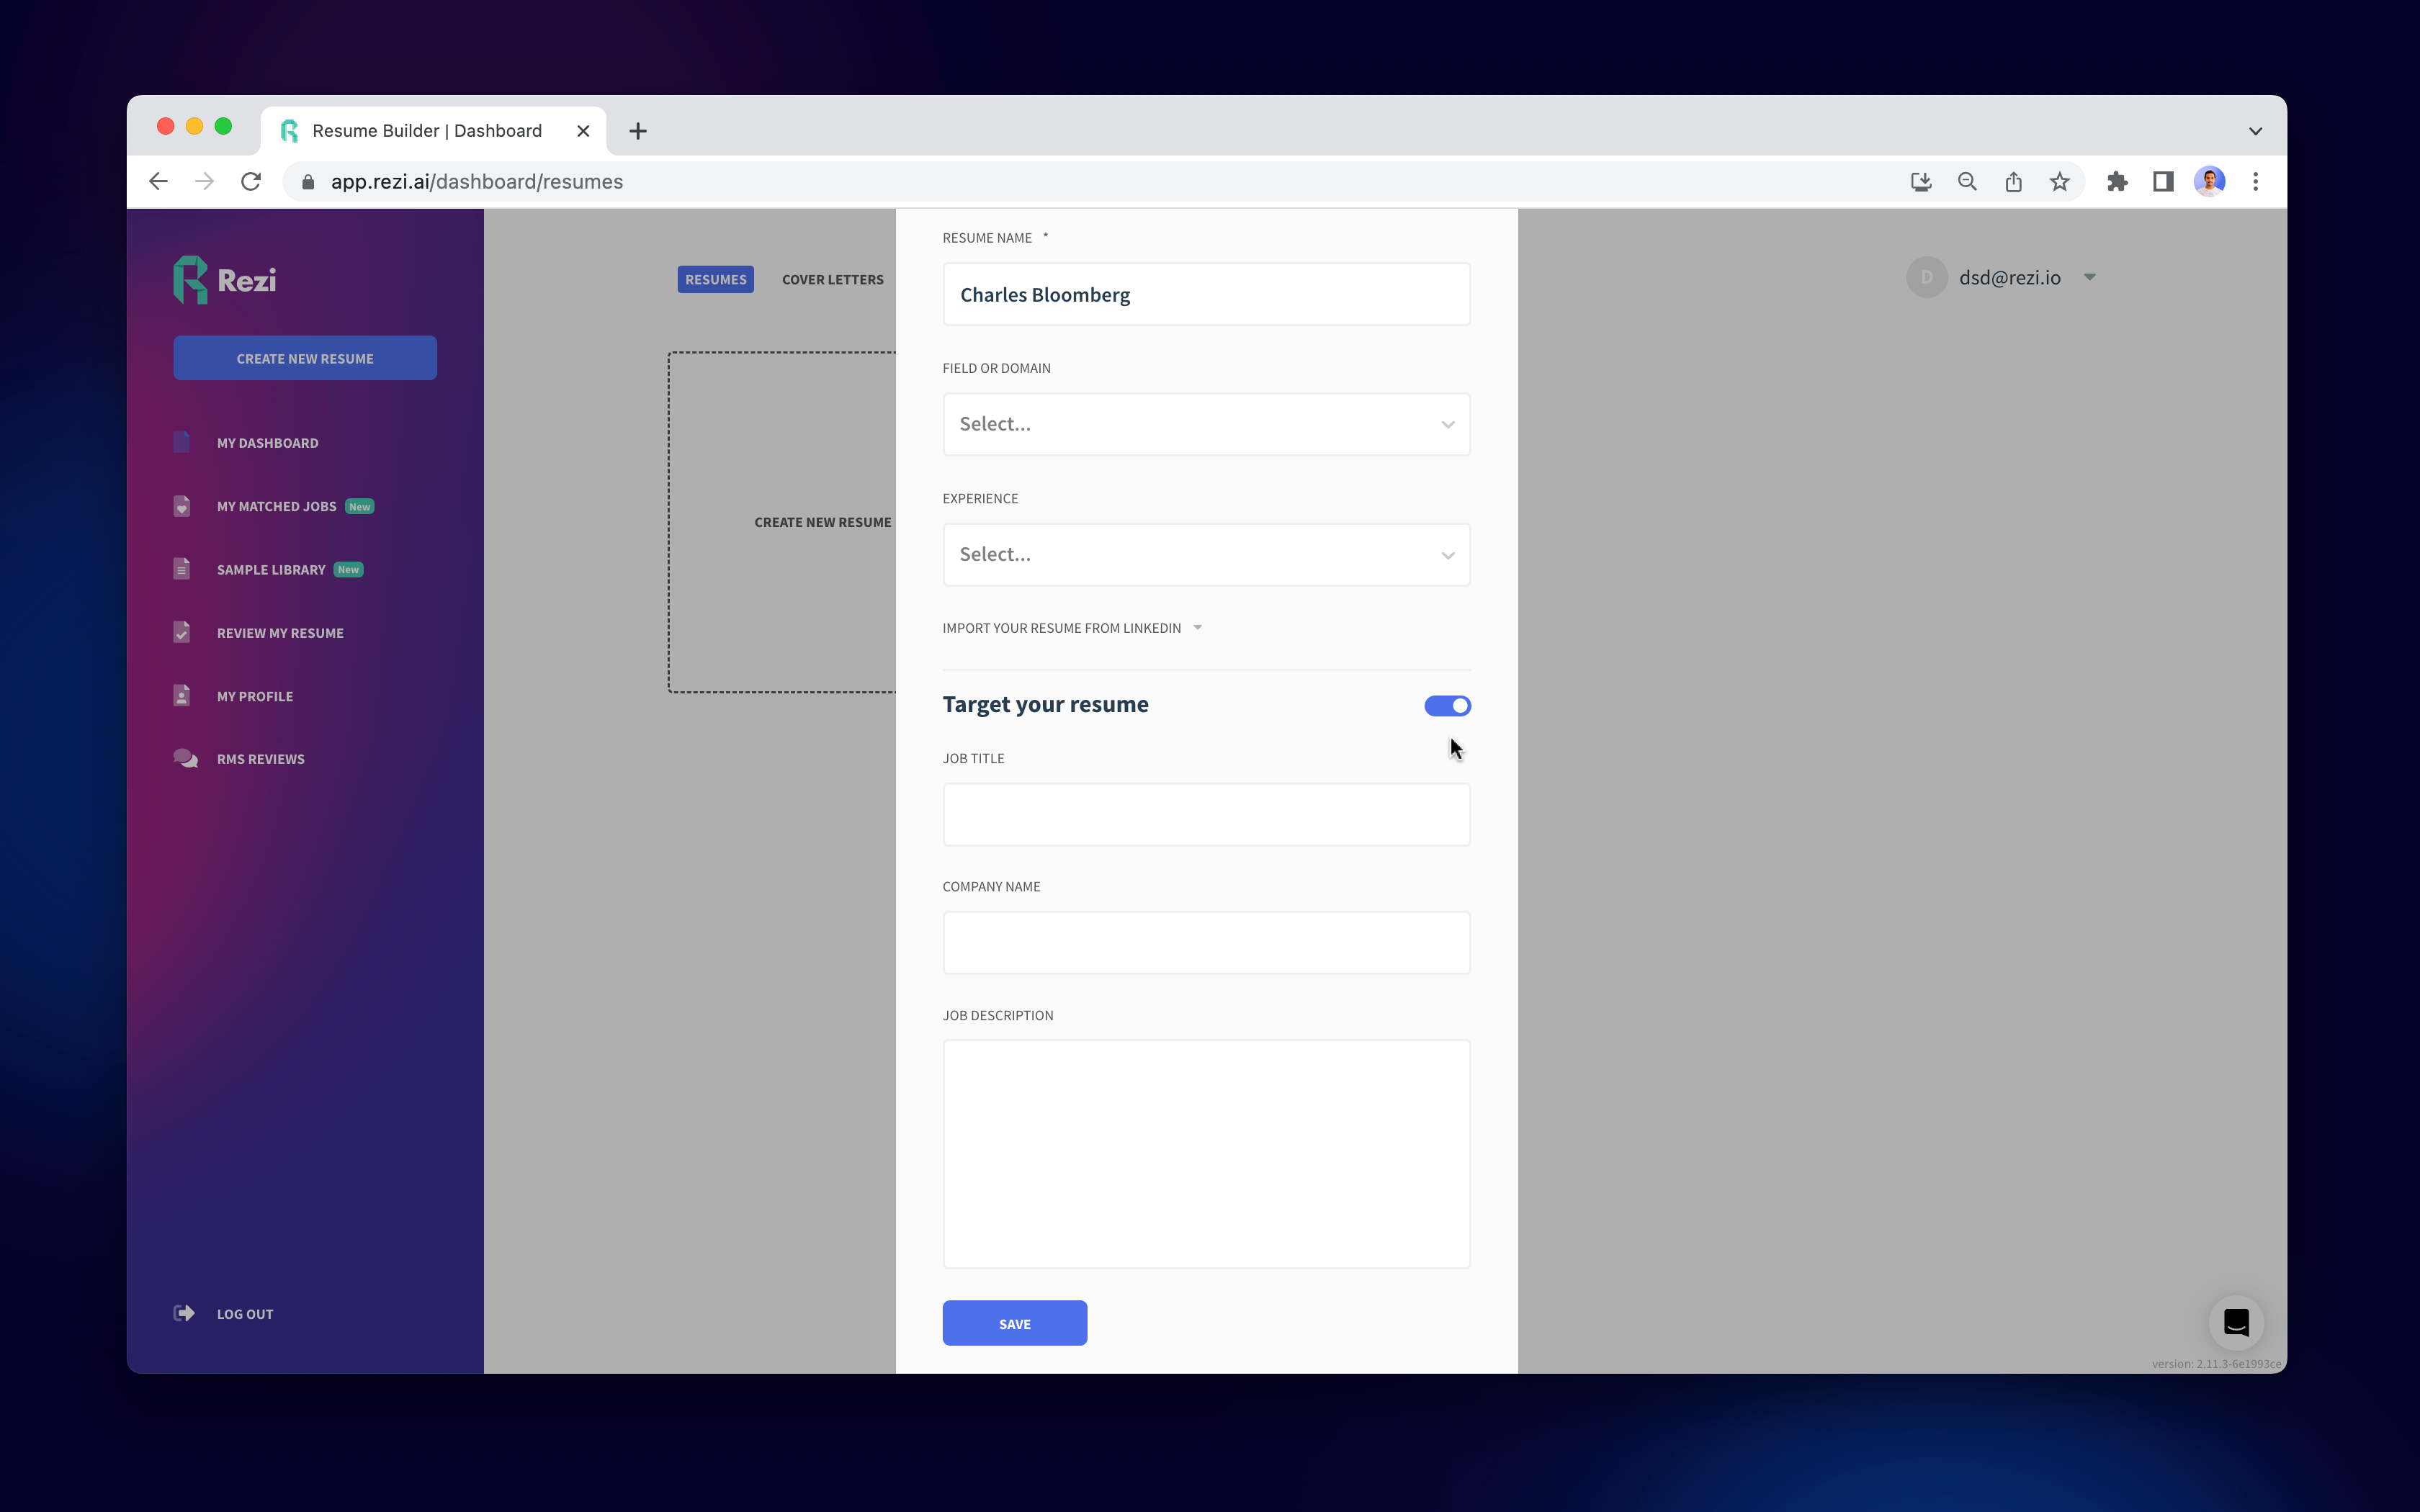Click the browser address bar URL
Image resolution: width=2420 pixels, height=1512 pixels.
(x=477, y=182)
